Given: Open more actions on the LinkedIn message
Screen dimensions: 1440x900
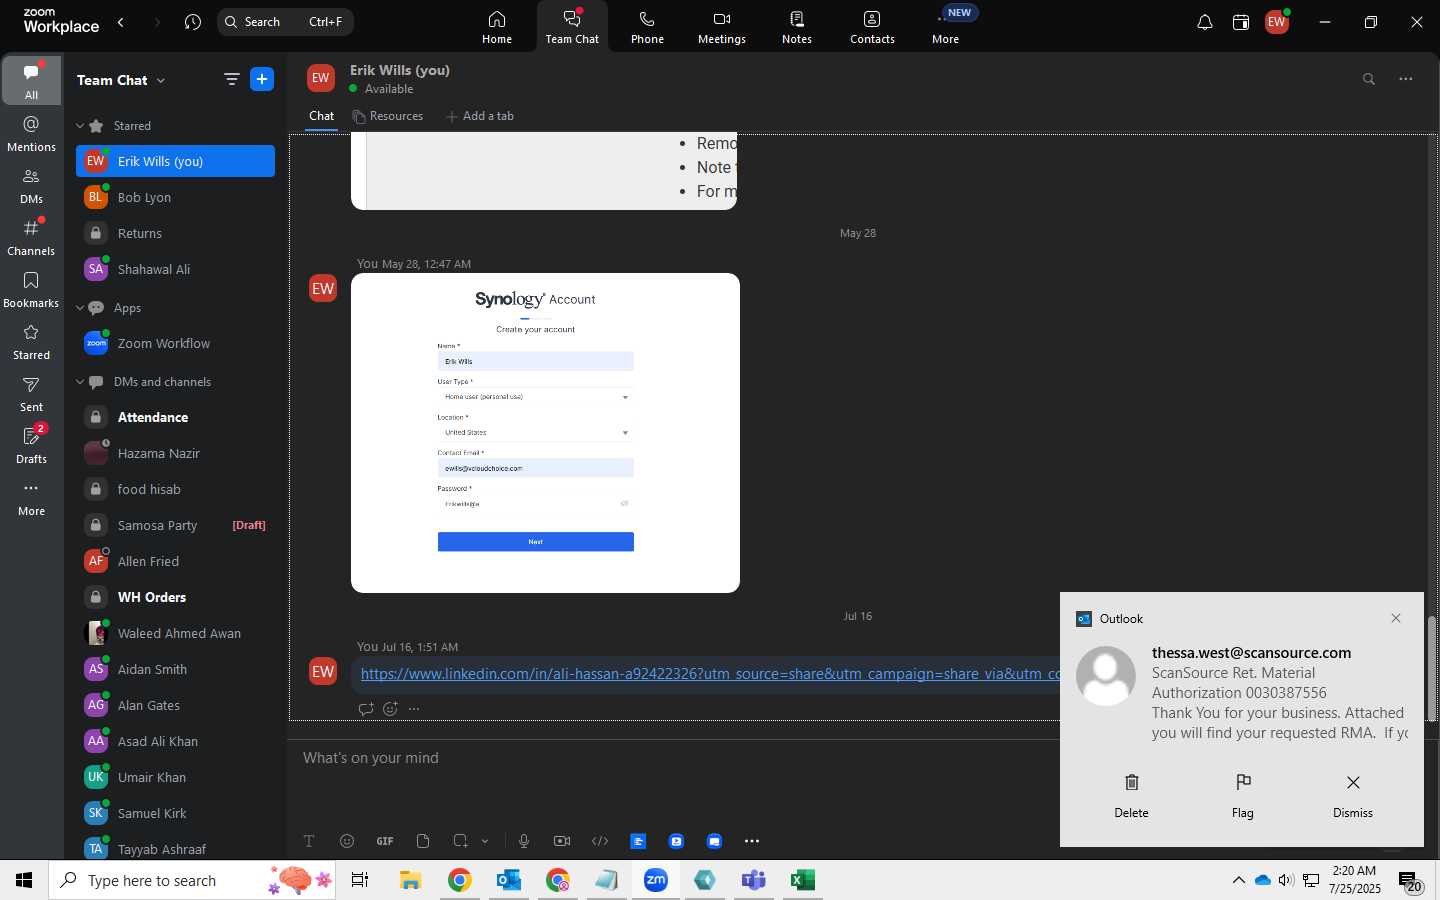Looking at the screenshot, I should 414,709.
